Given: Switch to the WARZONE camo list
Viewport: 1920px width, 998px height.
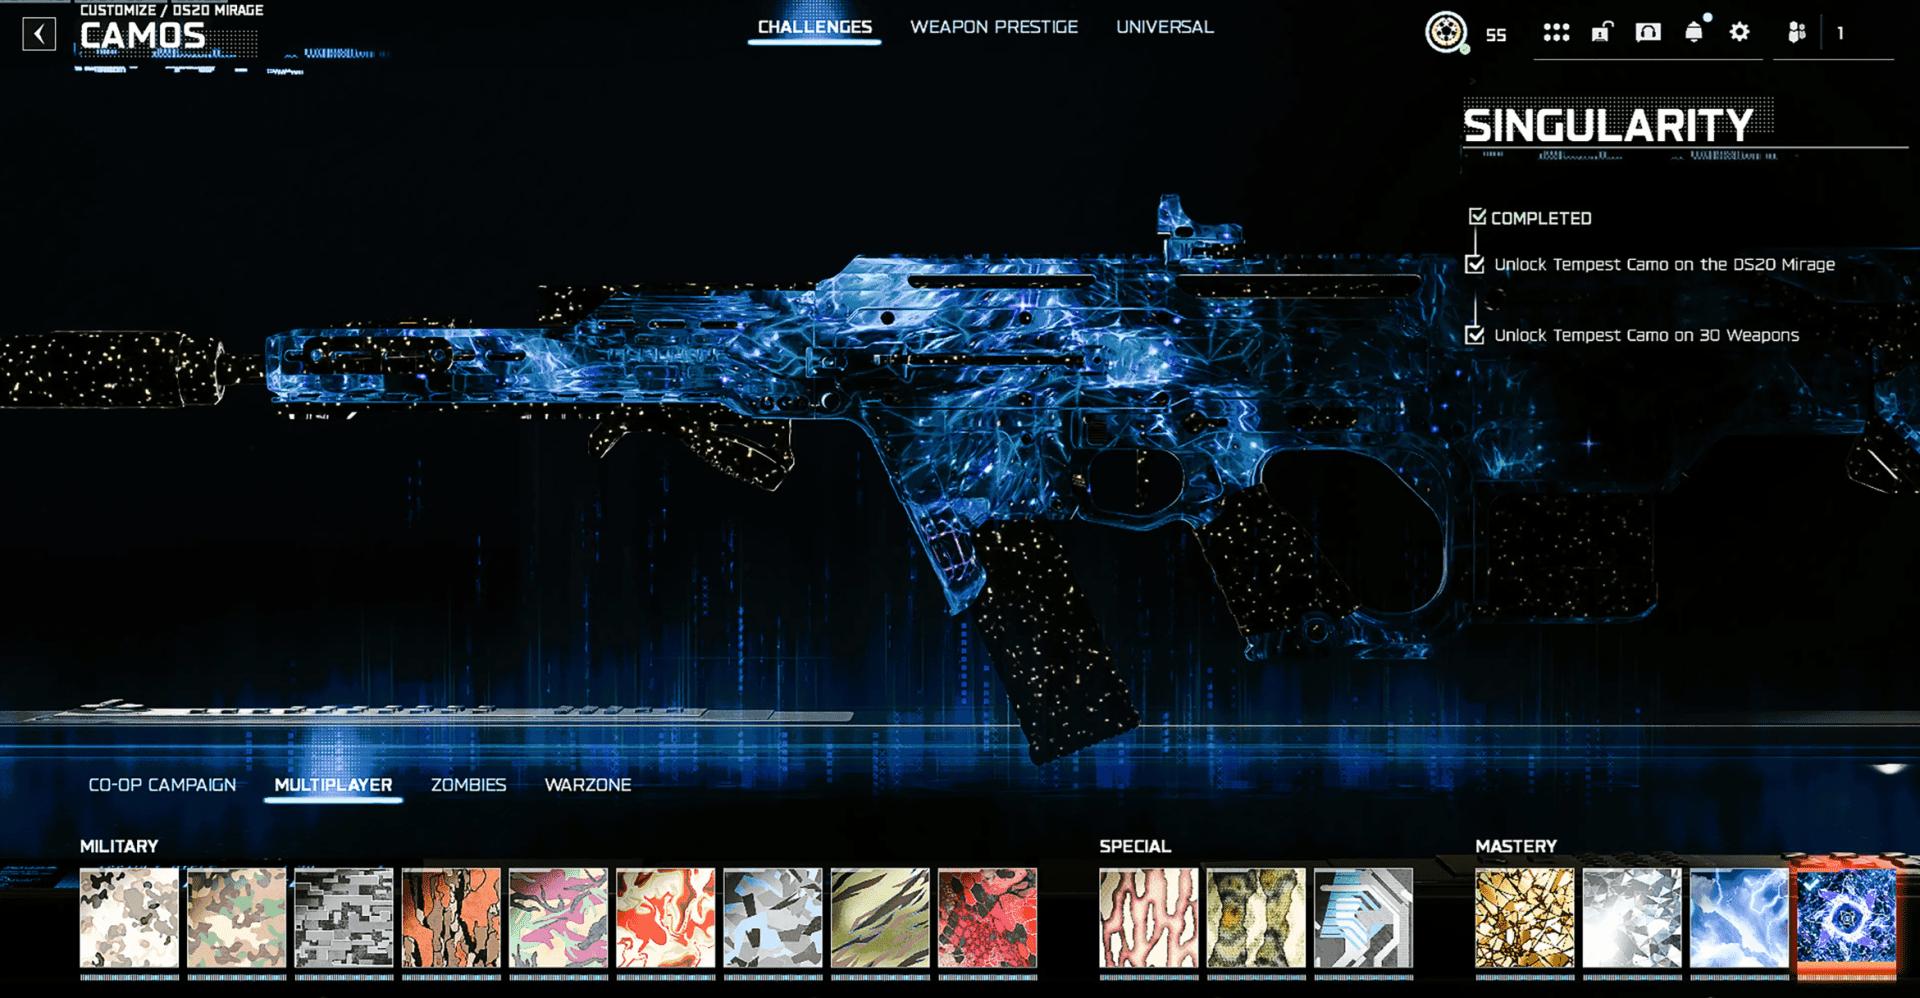Looking at the screenshot, I should [588, 785].
